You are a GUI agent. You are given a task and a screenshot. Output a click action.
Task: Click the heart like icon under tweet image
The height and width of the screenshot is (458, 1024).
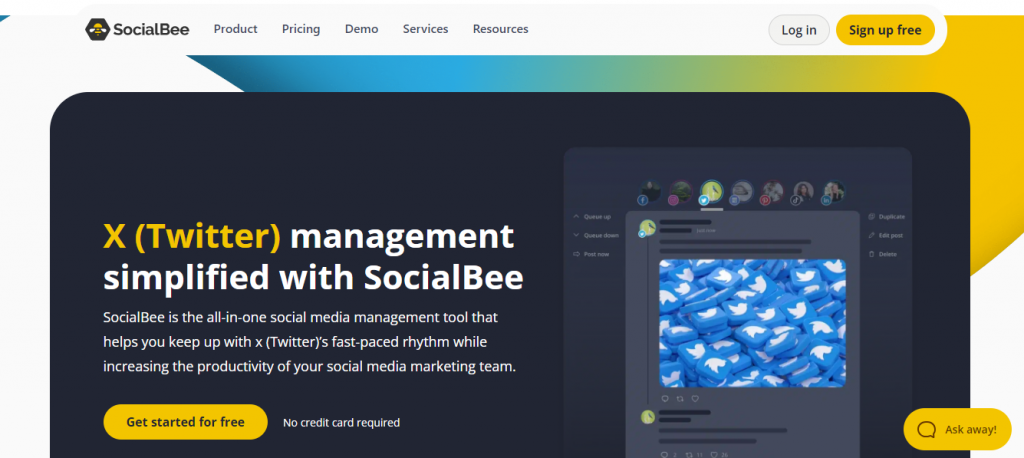696,399
